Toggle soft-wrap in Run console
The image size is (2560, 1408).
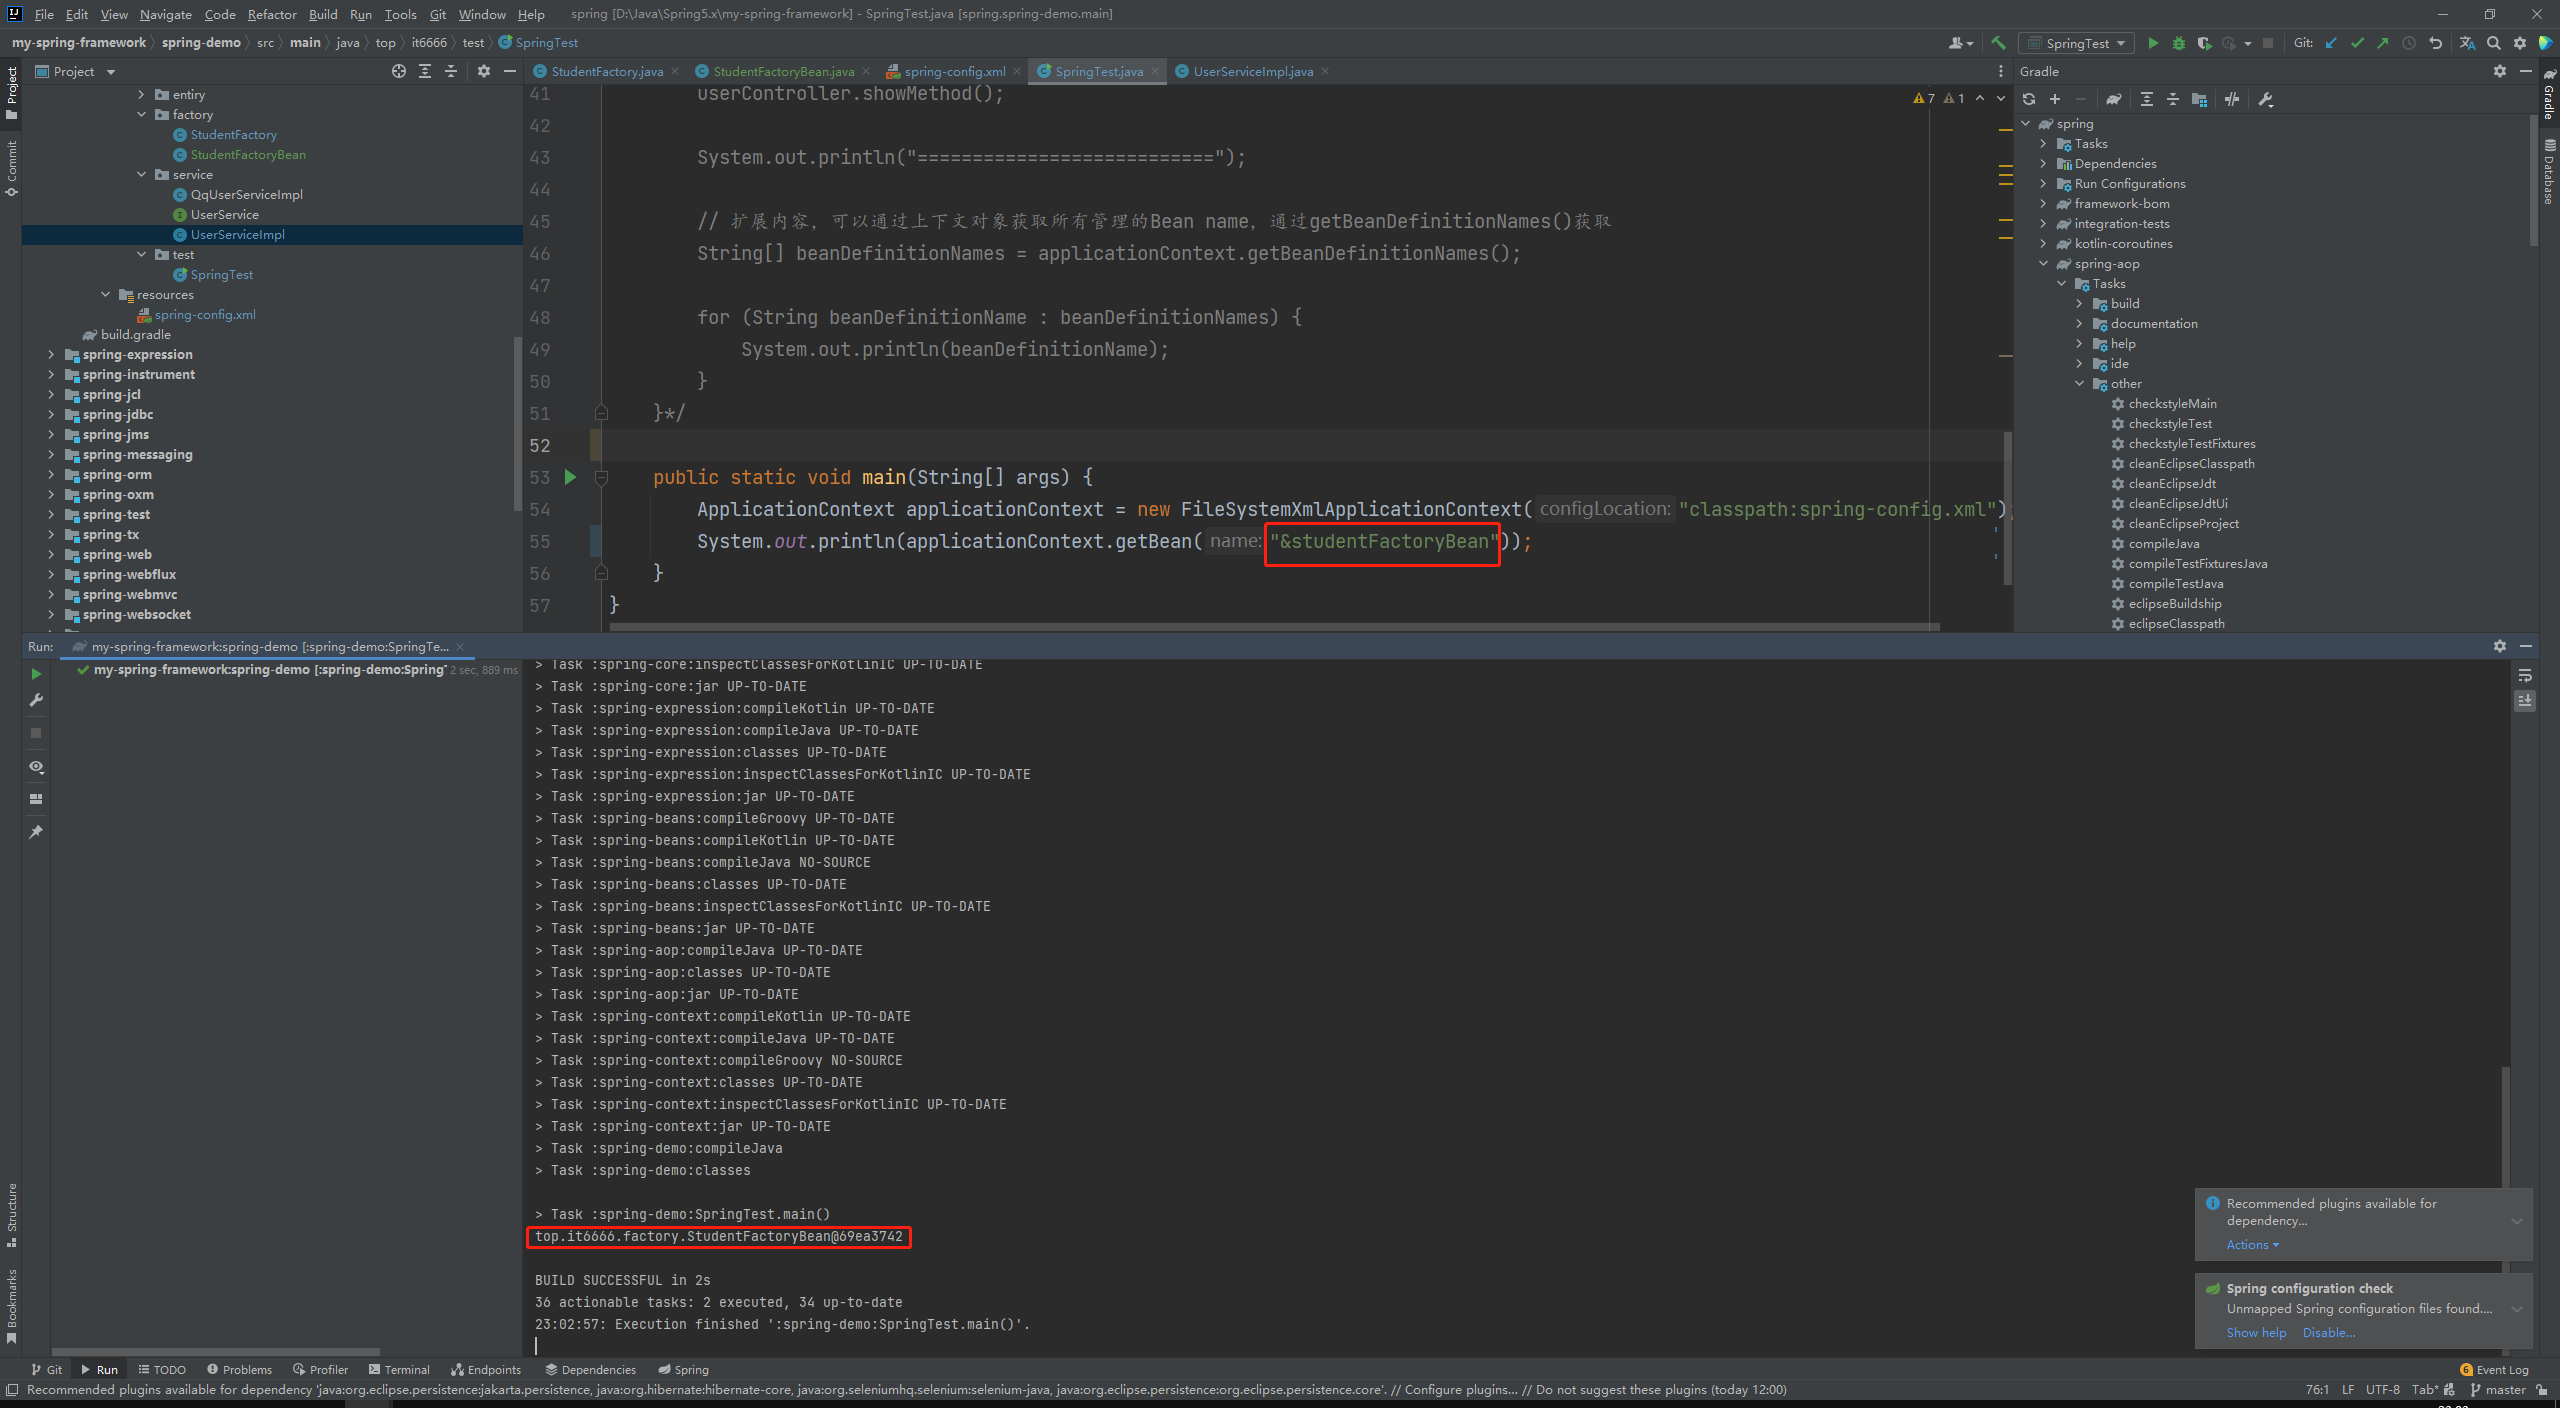coord(2525,676)
